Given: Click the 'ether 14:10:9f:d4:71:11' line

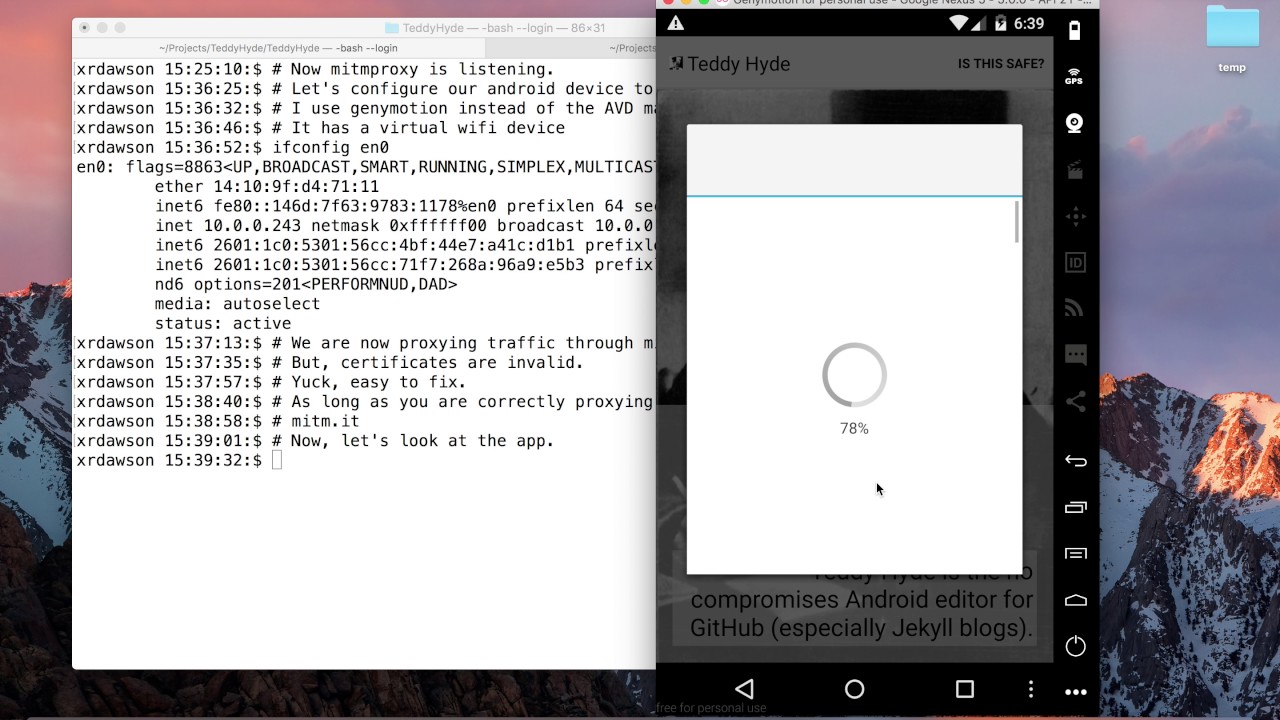Looking at the screenshot, I should pyautogui.click(x=267, y=186).
